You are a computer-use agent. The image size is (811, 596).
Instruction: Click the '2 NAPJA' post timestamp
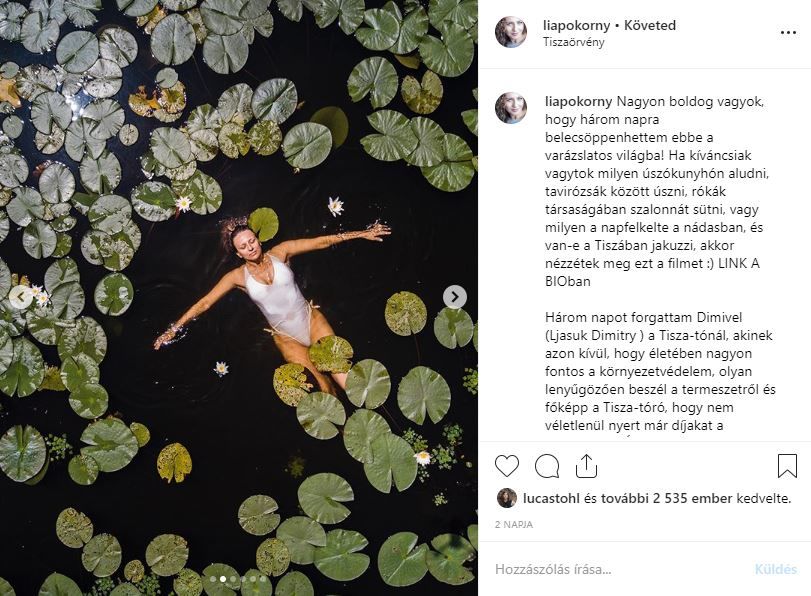point(513,524)
